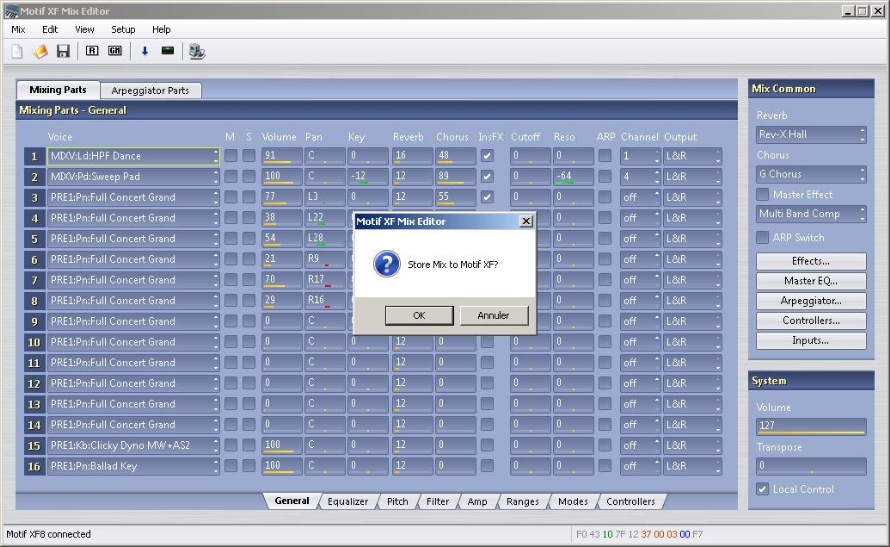Switch to the Filter bottom tab
The image size is (890, 547).
coord(438,502)
